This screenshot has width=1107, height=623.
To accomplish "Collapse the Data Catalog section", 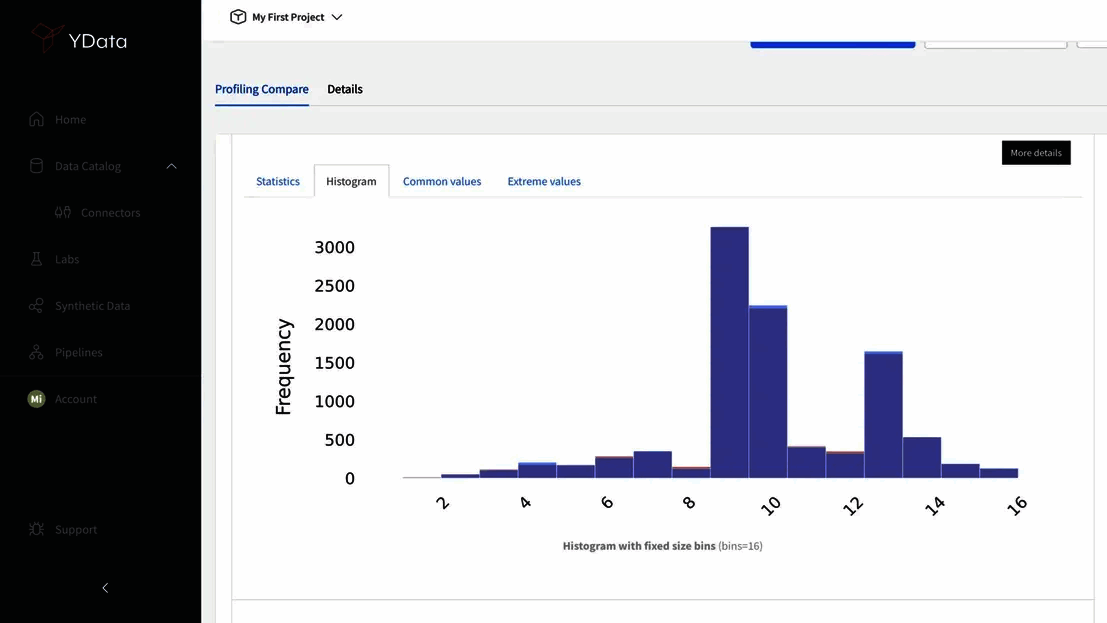I will 171,166.
